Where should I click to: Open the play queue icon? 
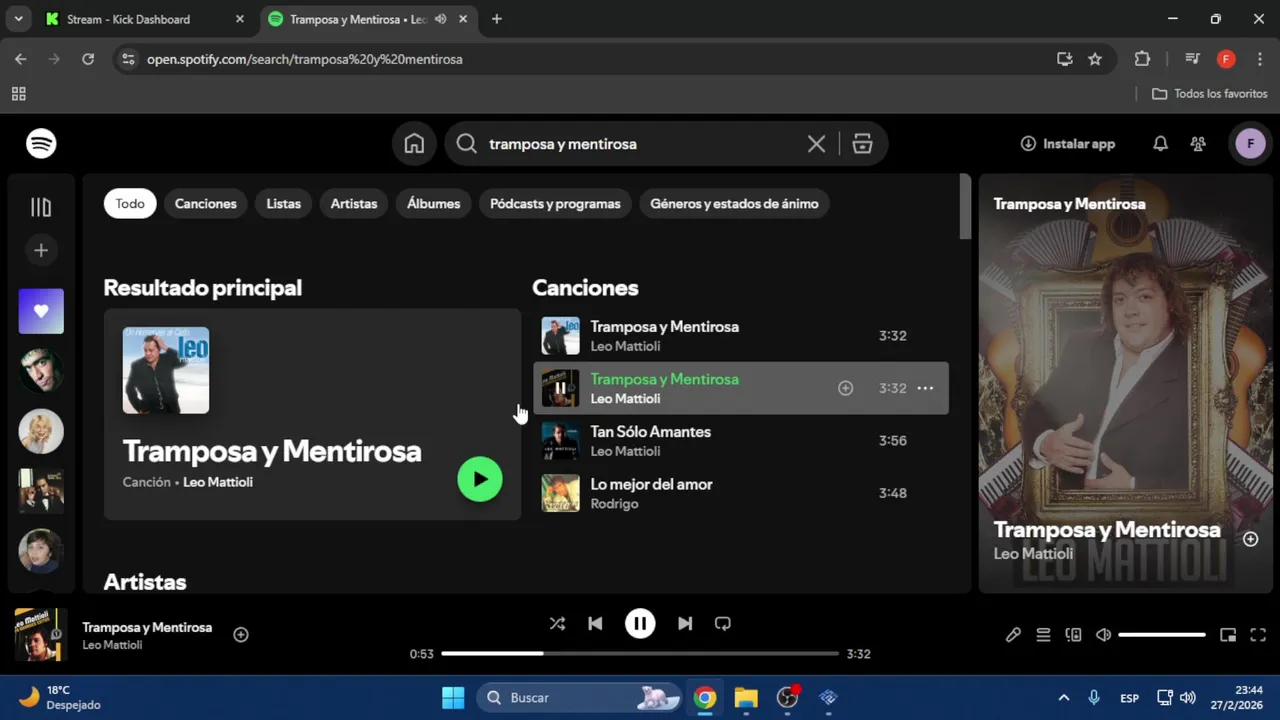pyautogui.click(x=1043, y=635)
